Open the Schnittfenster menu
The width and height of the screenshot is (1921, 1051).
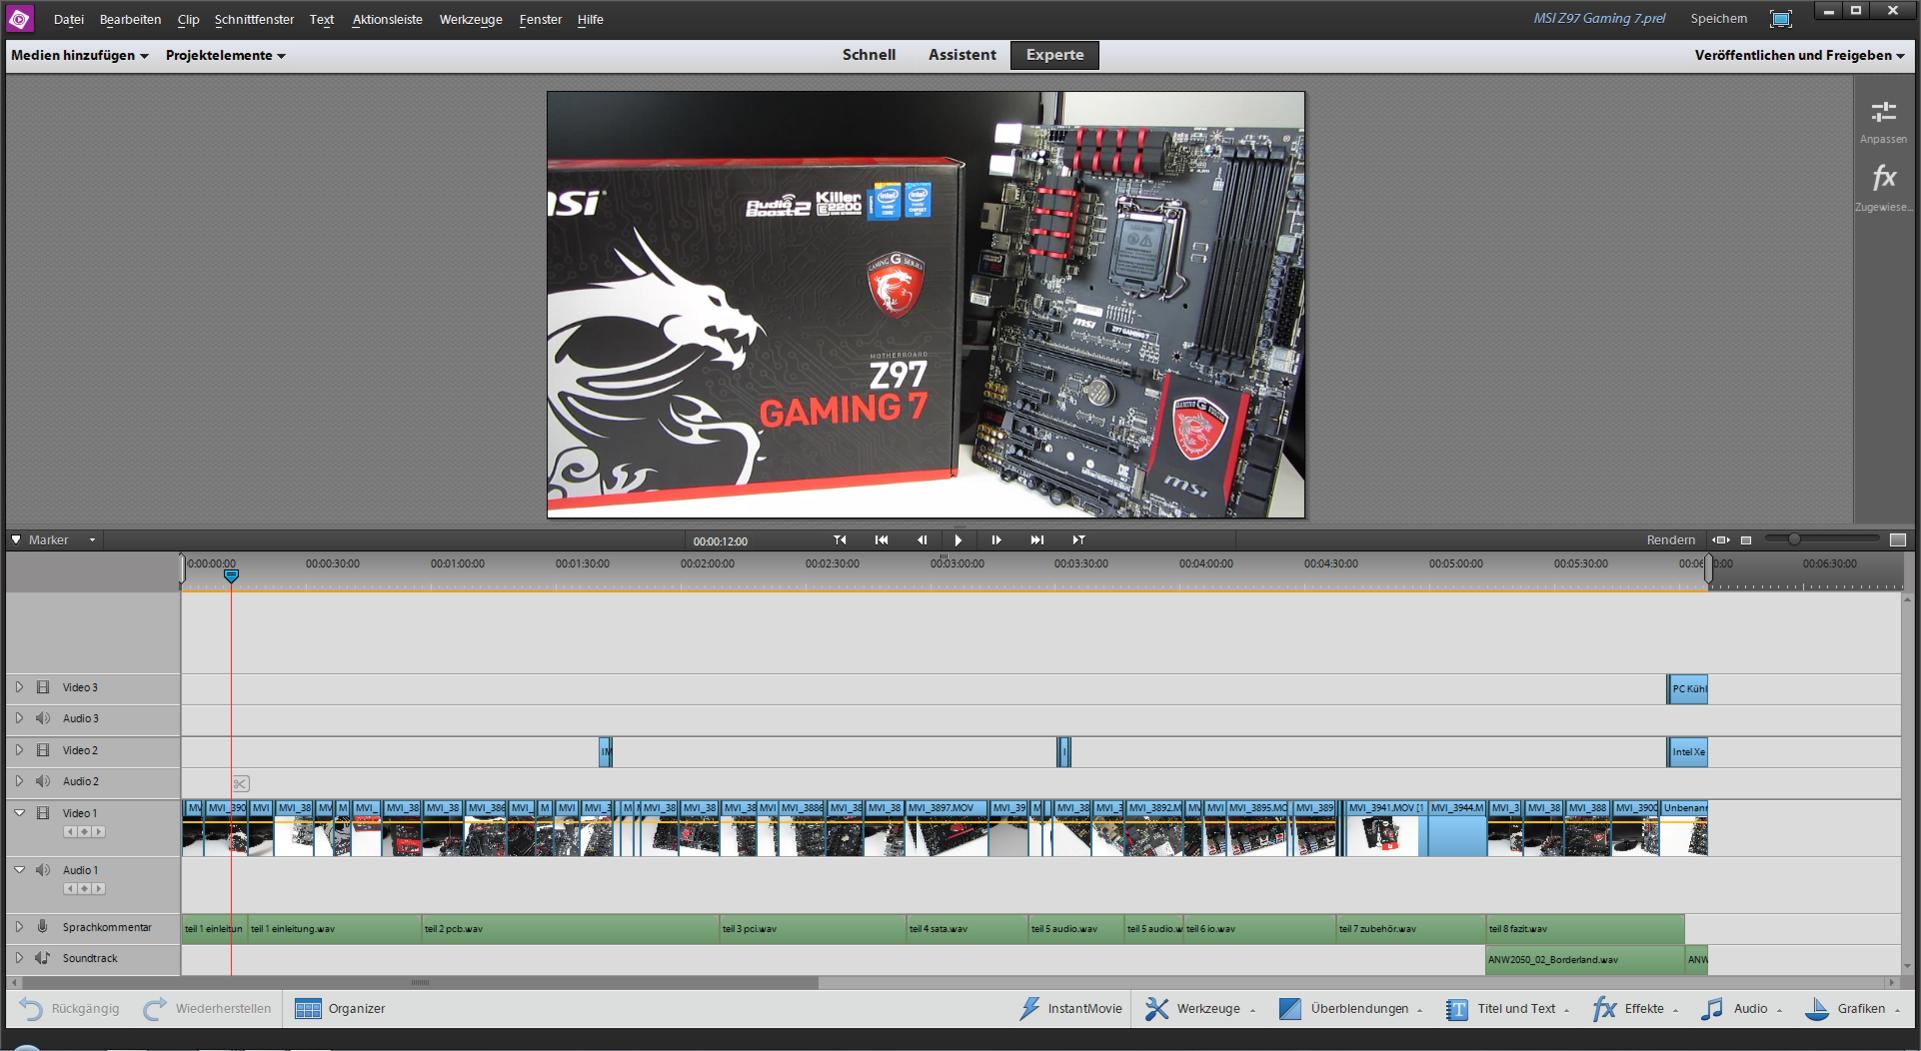click(254, 19)
